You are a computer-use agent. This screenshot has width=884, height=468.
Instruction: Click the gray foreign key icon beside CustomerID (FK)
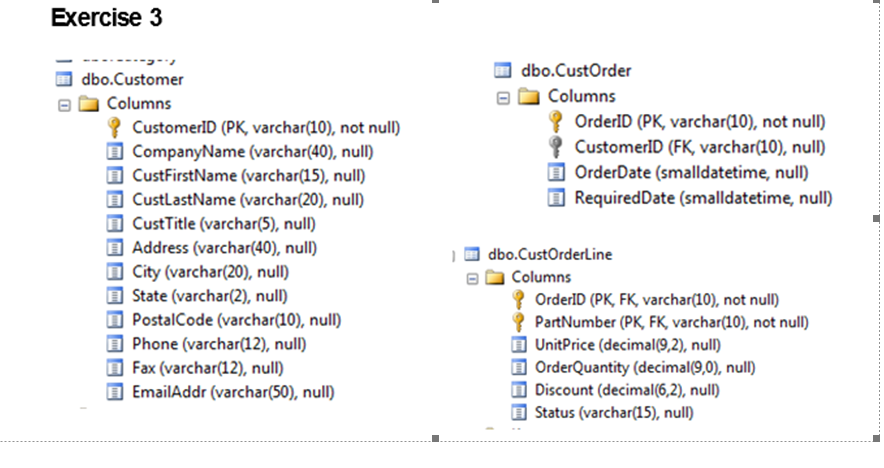pos(555,147)
